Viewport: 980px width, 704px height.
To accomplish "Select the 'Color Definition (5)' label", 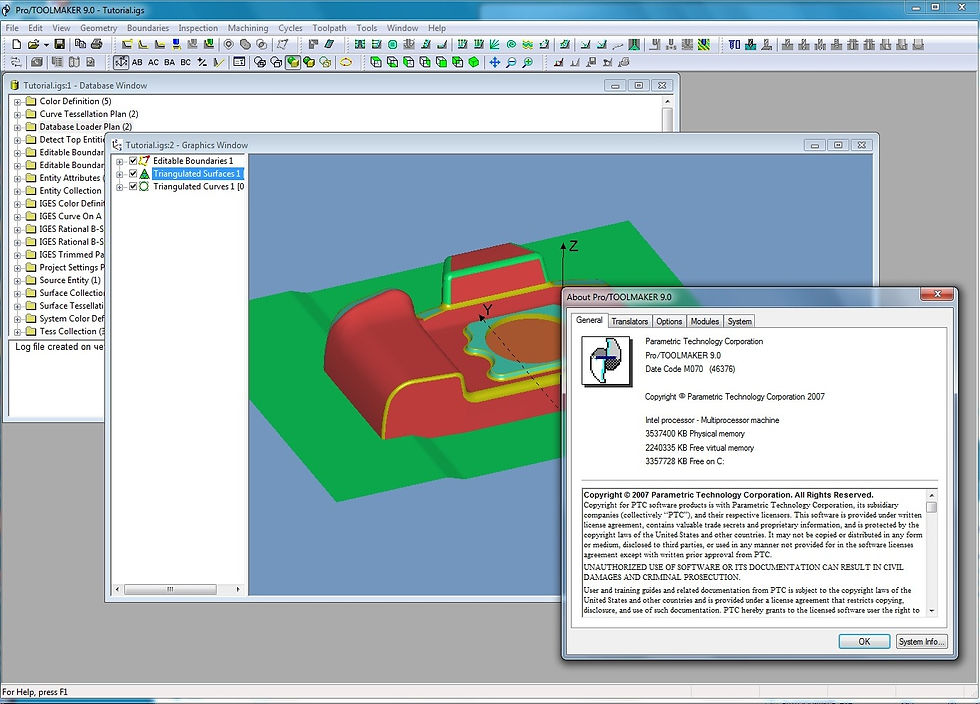I will [x=76, y=101].
